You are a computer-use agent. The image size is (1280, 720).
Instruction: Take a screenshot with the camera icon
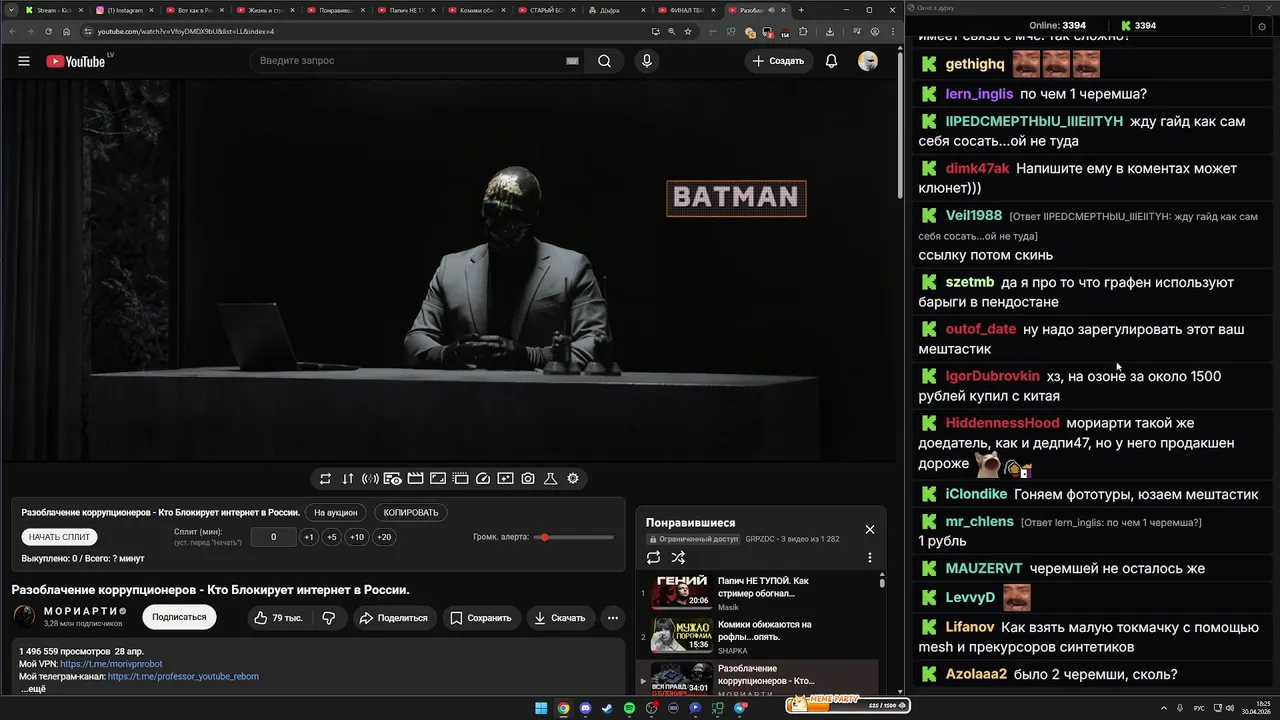tap(528, 479)
